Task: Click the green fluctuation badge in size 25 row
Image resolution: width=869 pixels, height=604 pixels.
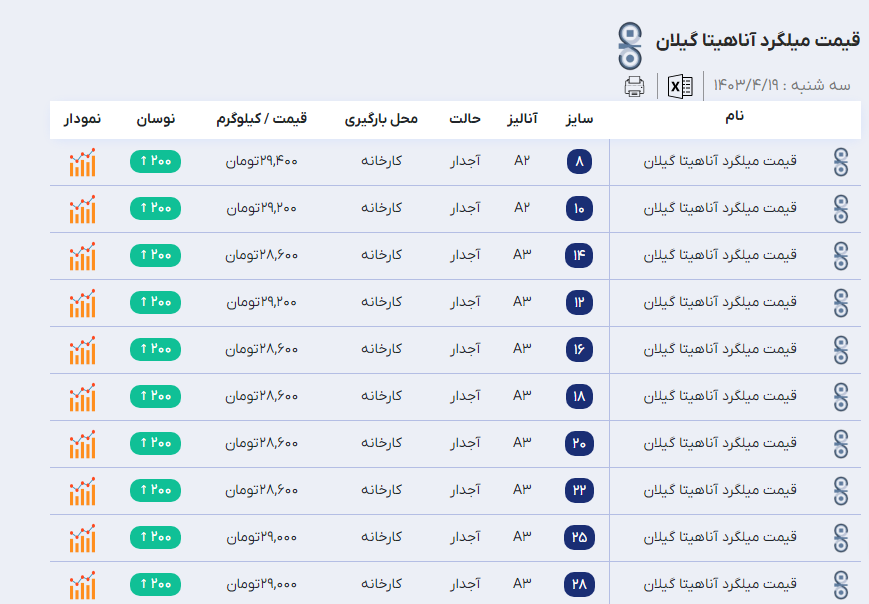Action: point(155,537)
